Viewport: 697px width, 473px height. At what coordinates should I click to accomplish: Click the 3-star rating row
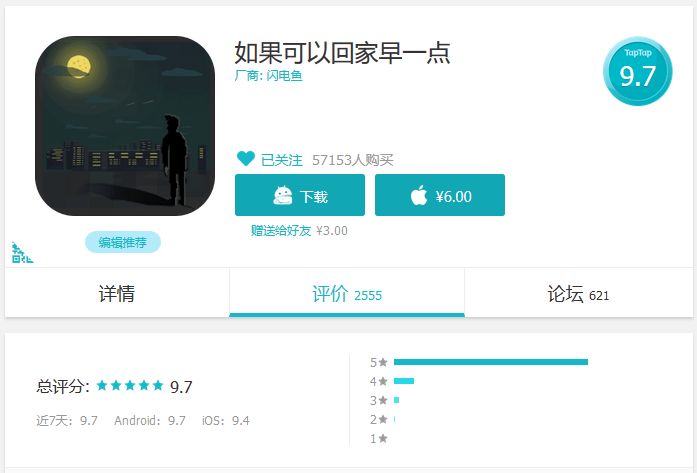click(x=385, y=400)
